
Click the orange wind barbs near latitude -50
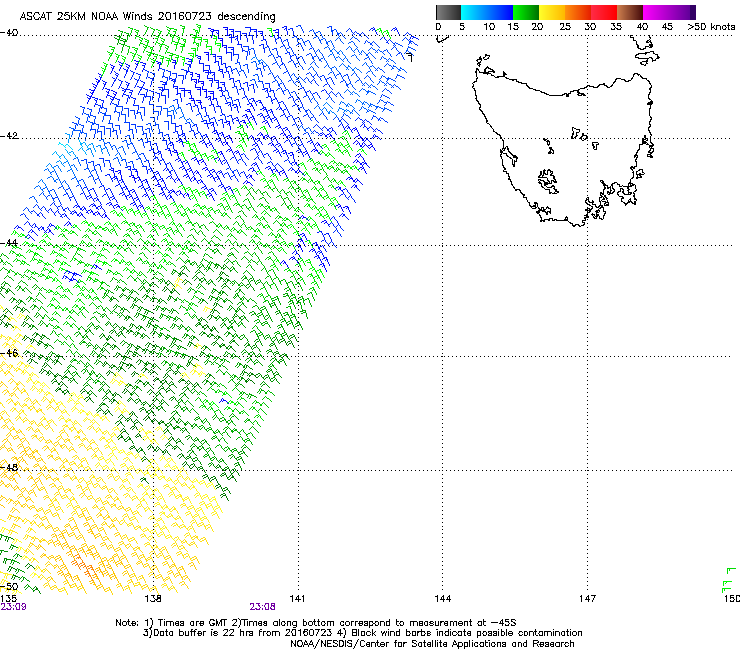point(84,566)
